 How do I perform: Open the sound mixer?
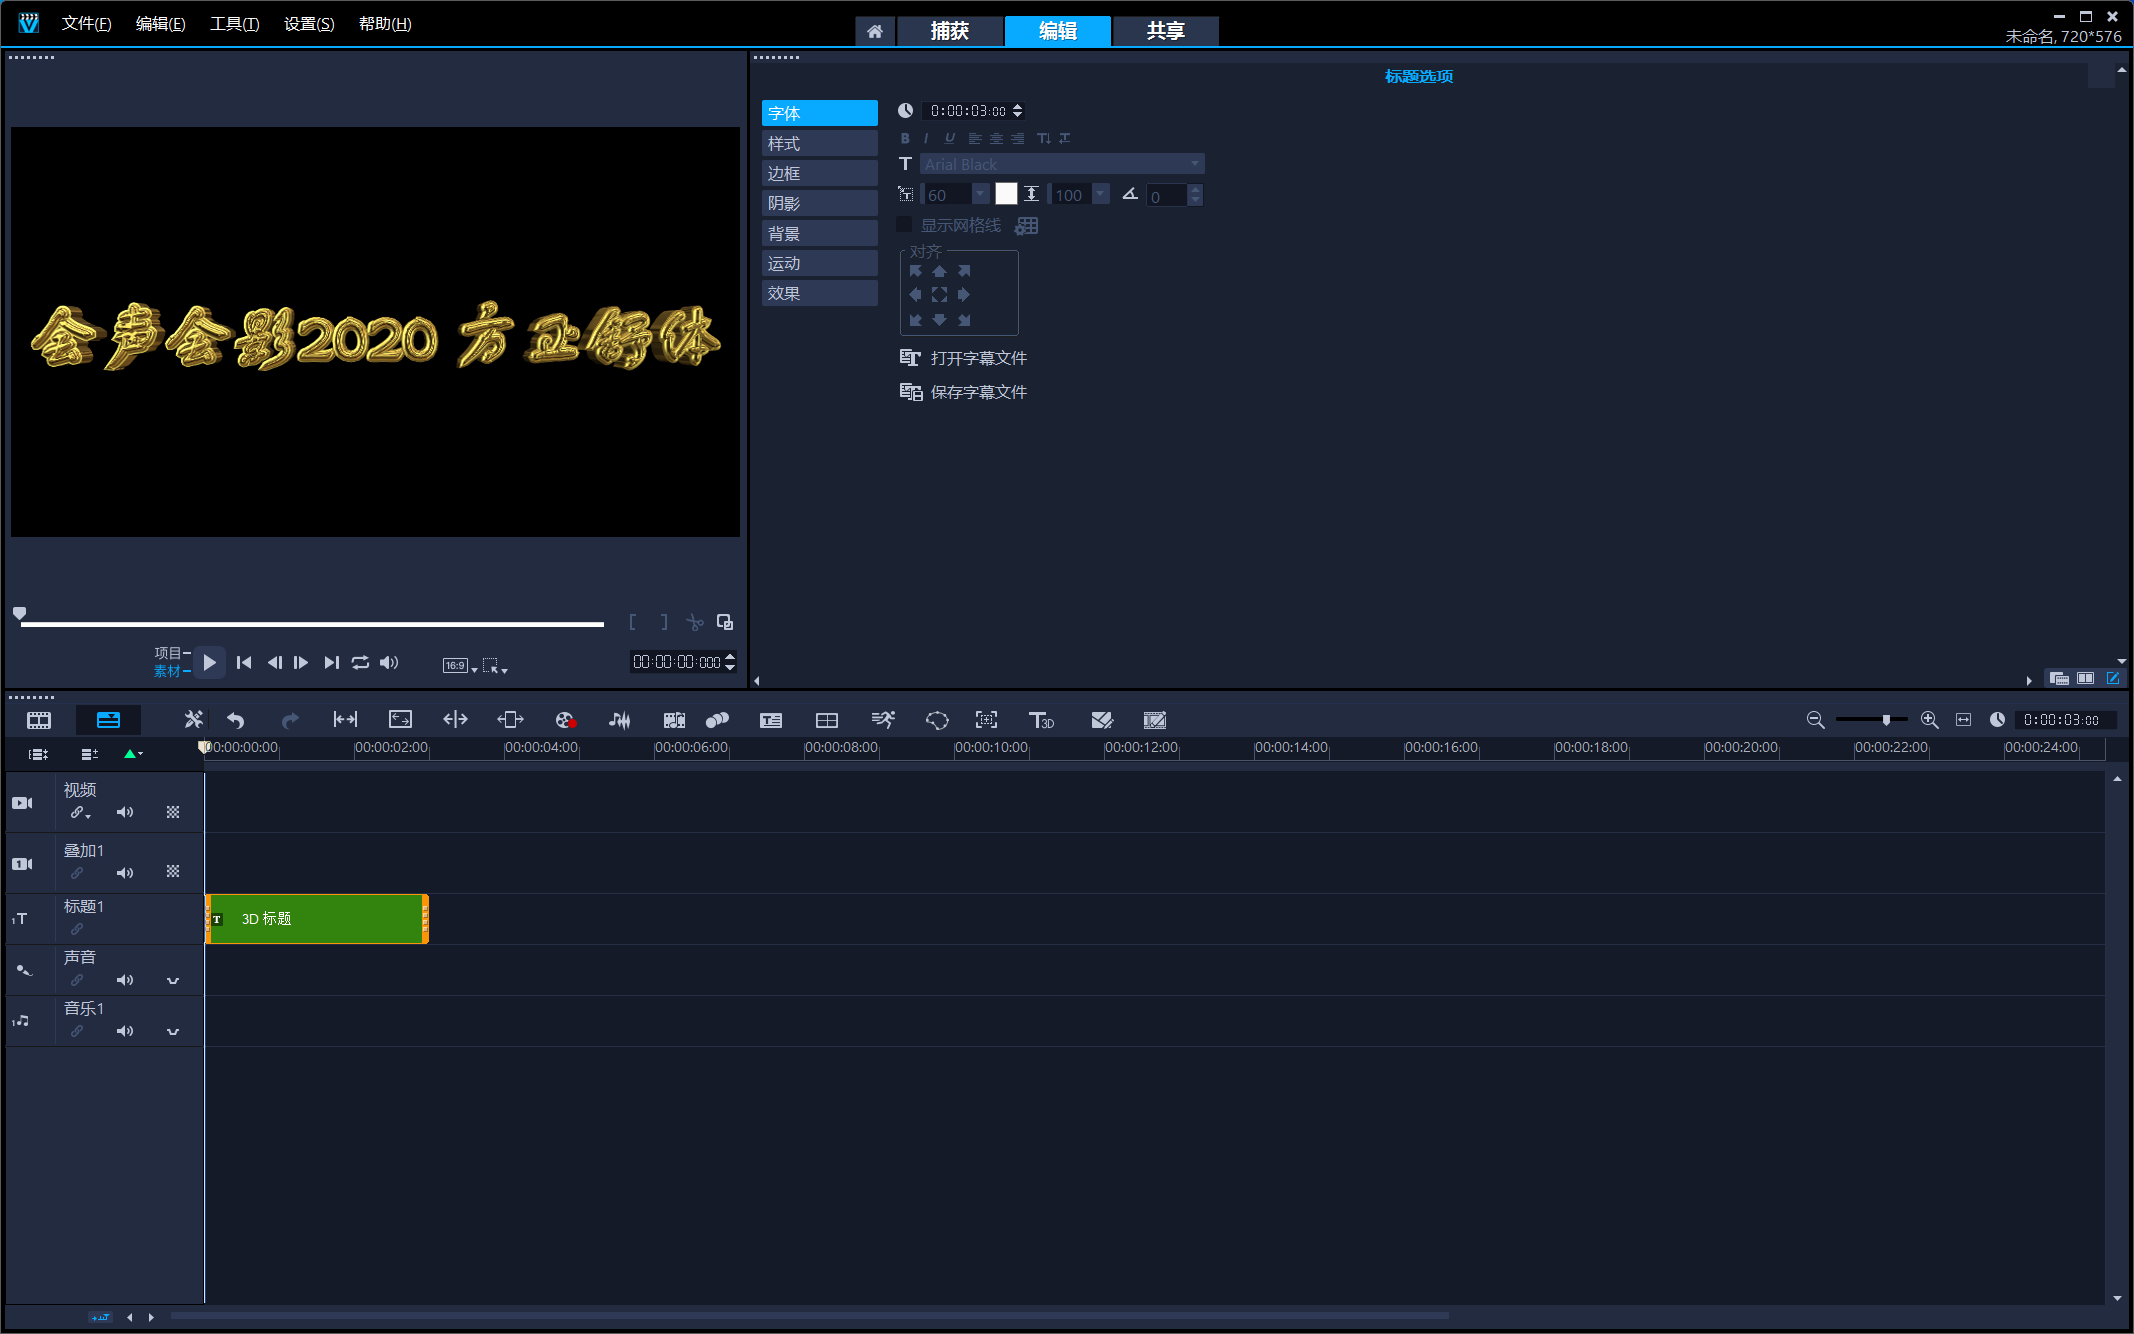pos(620,720)
